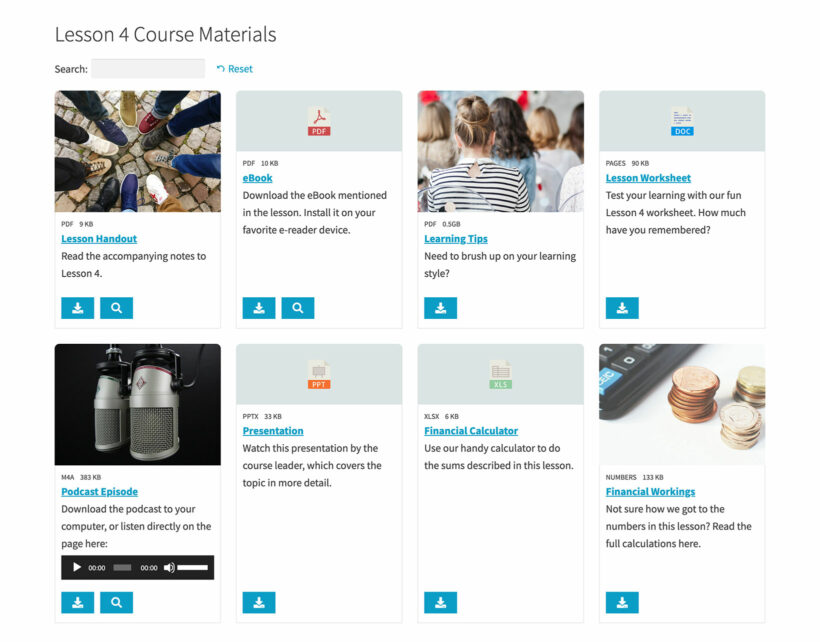The width and height of the screenshot is (820, 642).
Task: Click inside the Search input field
Action: coord(148,68)
